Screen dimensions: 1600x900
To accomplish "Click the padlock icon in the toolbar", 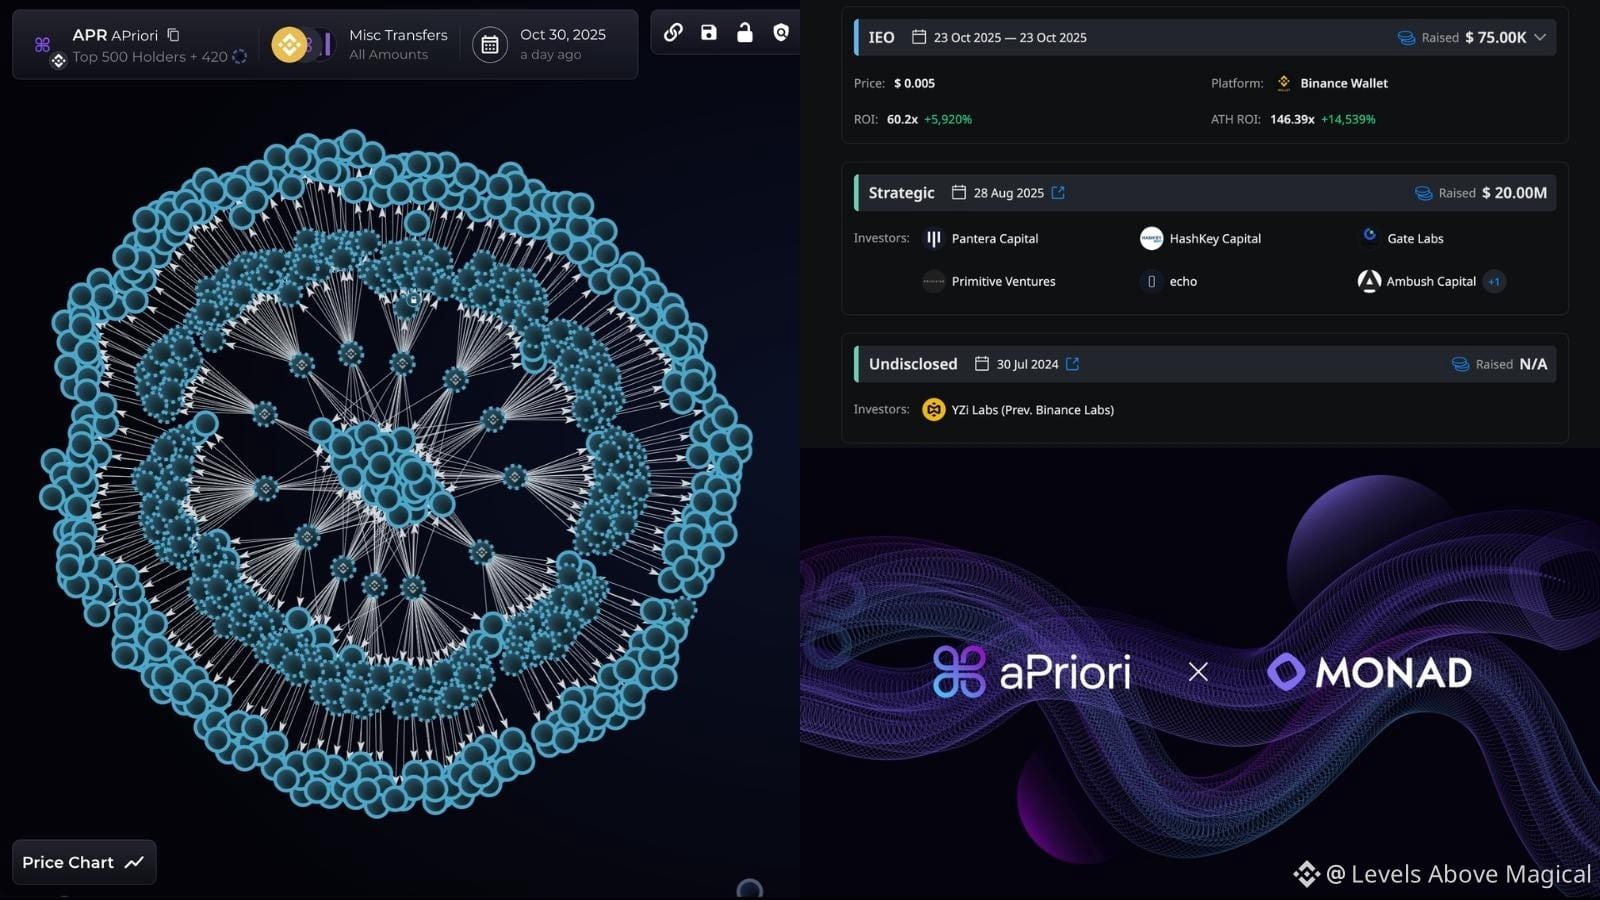I will 745,32.
